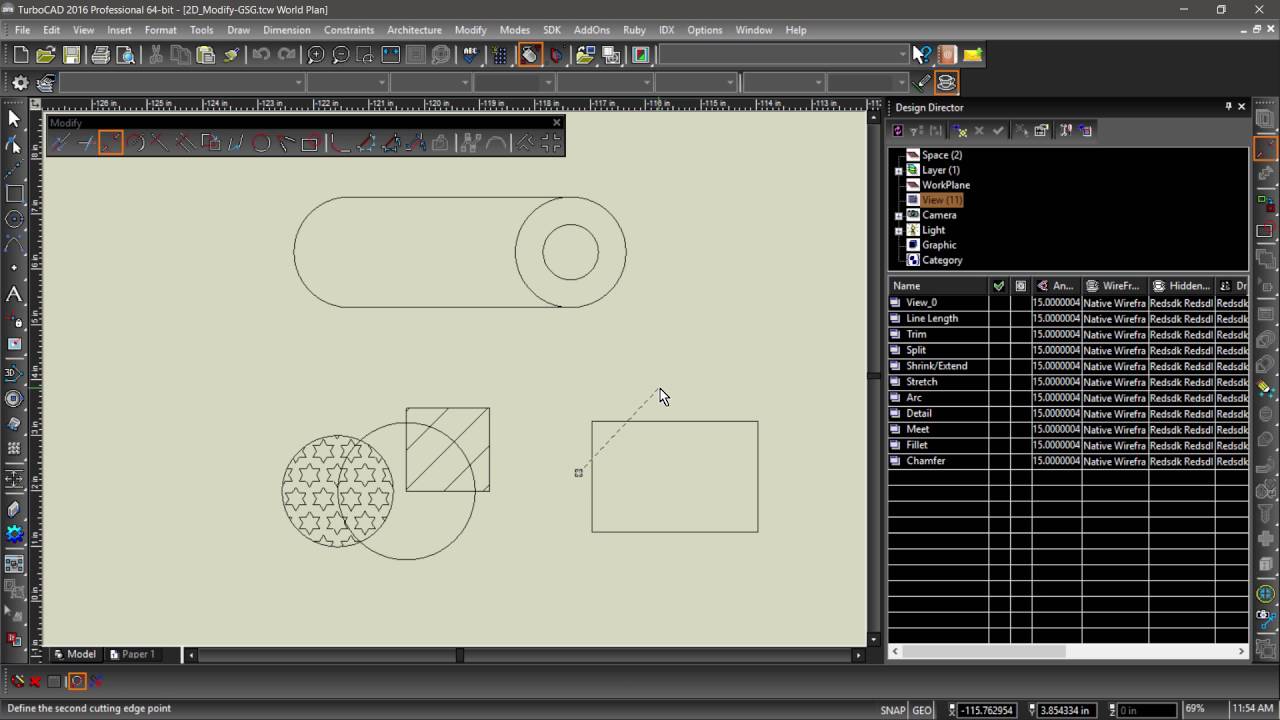This screenshot has height=720, width=1280.
Task: Click the Trim tool in the Modify toolbar
Action: click(86, 144)
